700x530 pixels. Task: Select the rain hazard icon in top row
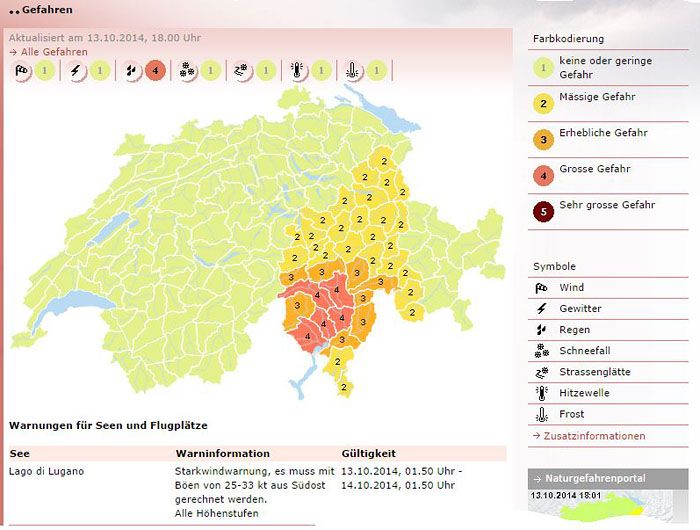pos(131,71)
